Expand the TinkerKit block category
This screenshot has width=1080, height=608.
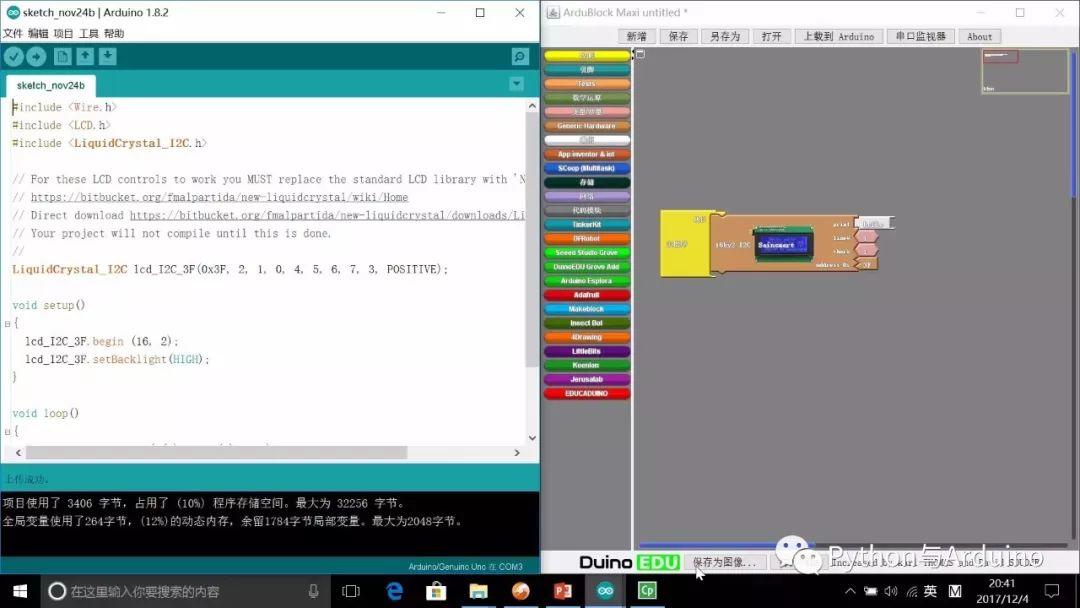586,224
